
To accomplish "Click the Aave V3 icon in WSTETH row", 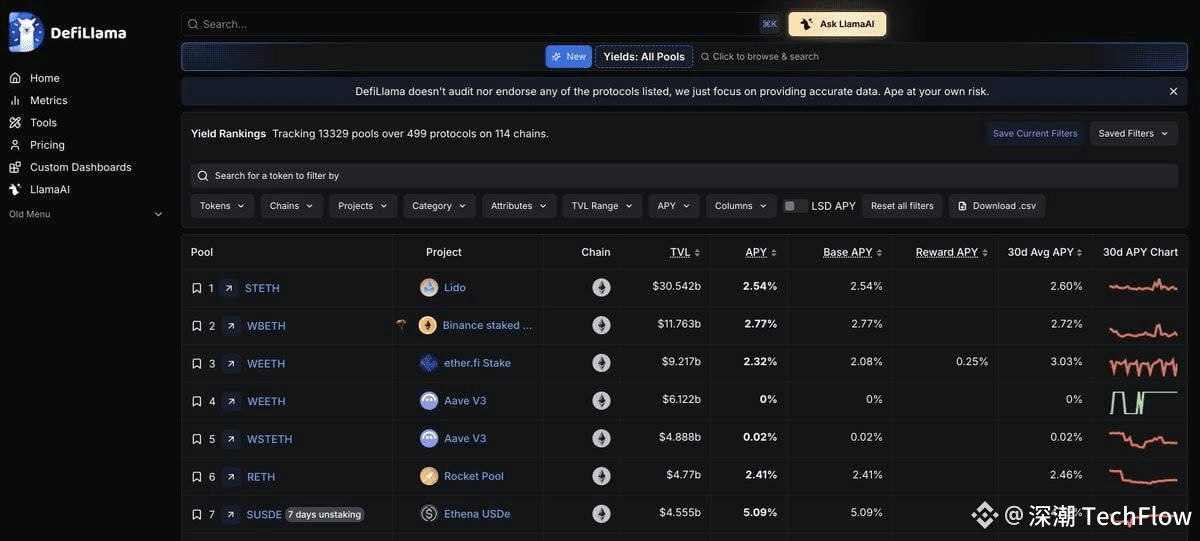I will coord(429,438).
